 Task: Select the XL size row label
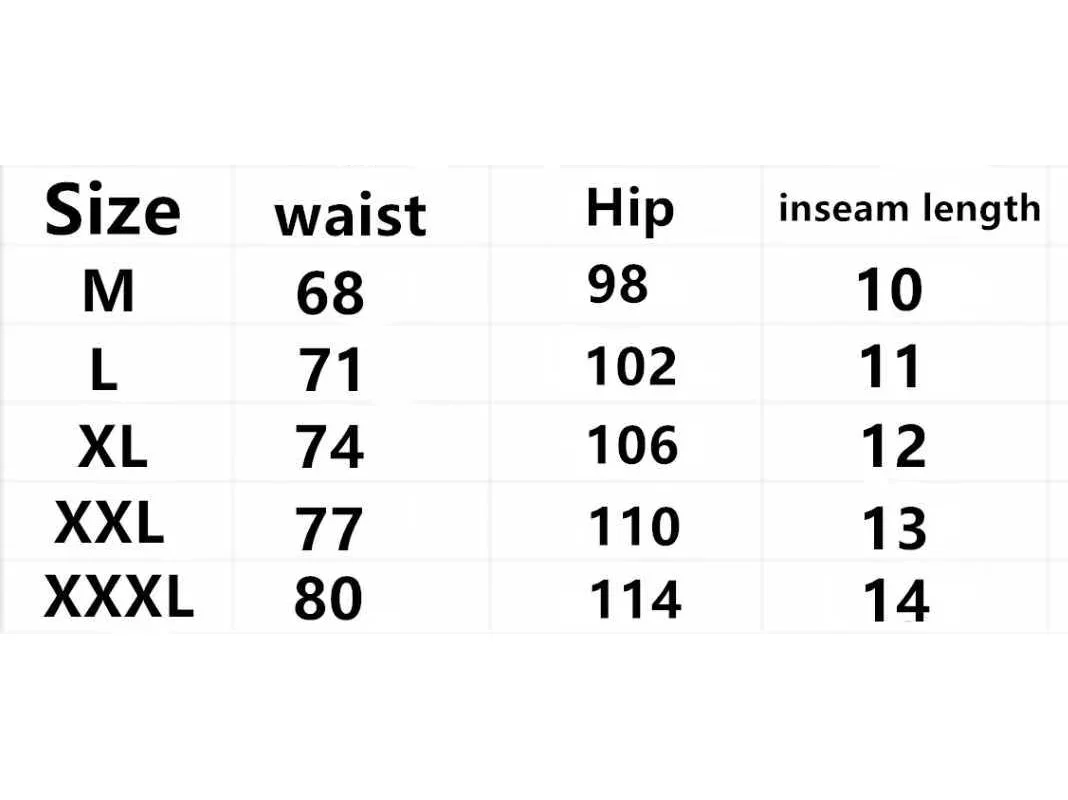pos(112,447)
